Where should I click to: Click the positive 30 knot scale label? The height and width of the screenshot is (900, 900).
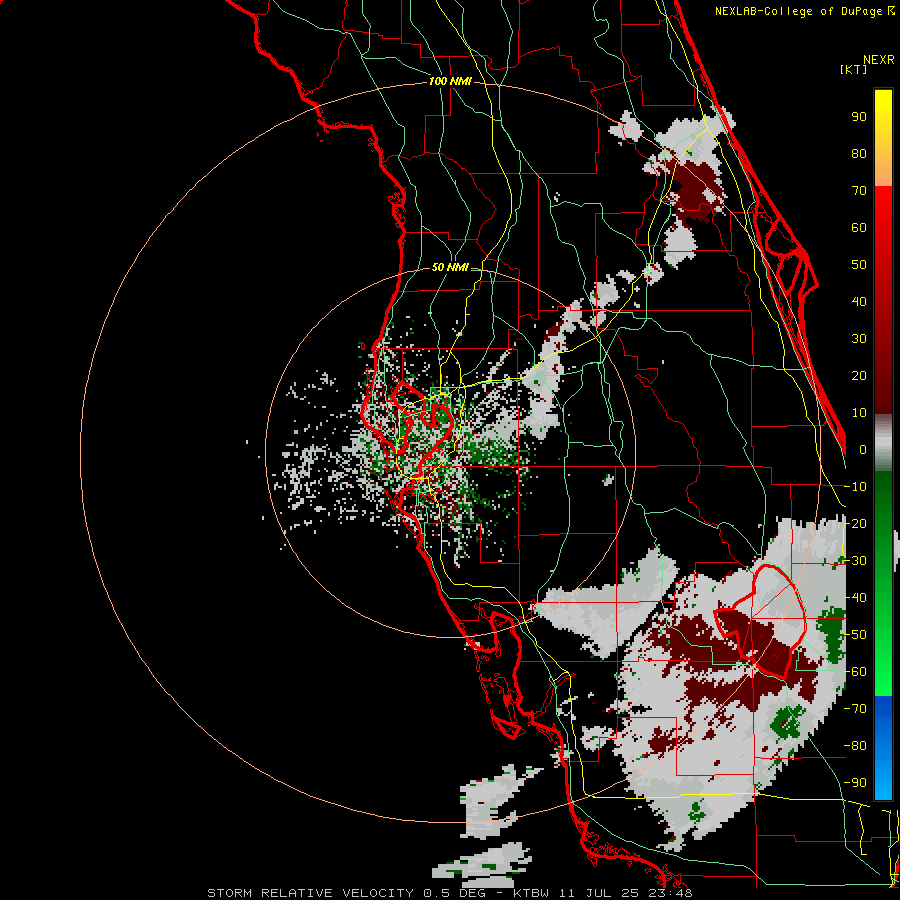[x=859, y=339]
